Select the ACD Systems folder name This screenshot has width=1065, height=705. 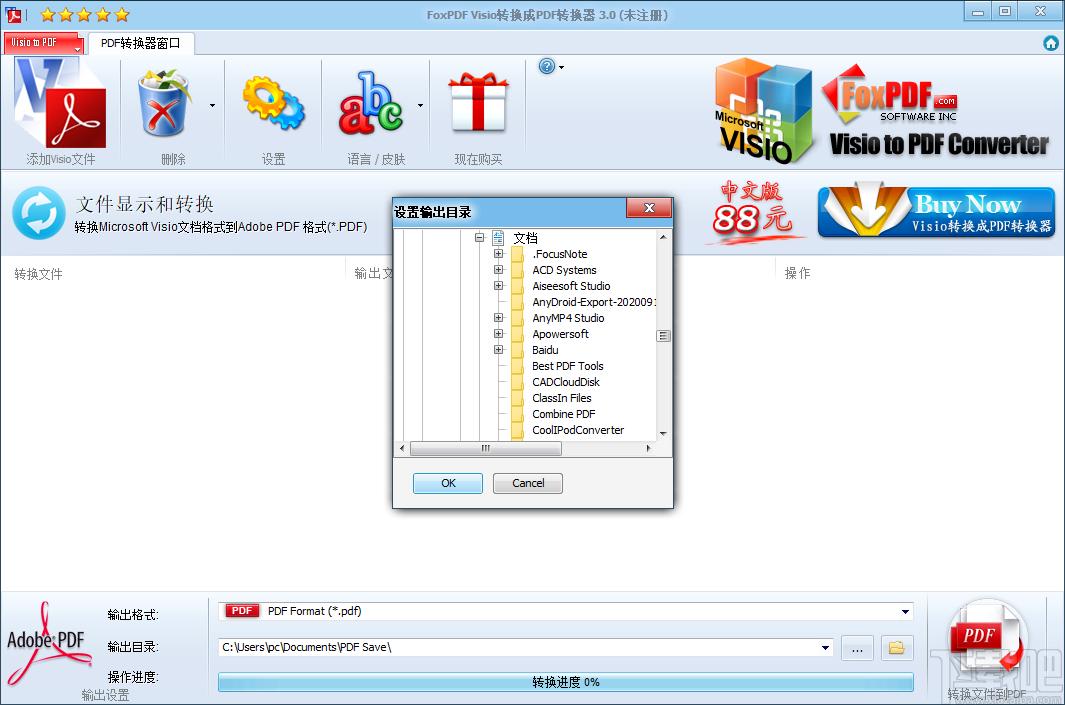[x=564, y=270]
